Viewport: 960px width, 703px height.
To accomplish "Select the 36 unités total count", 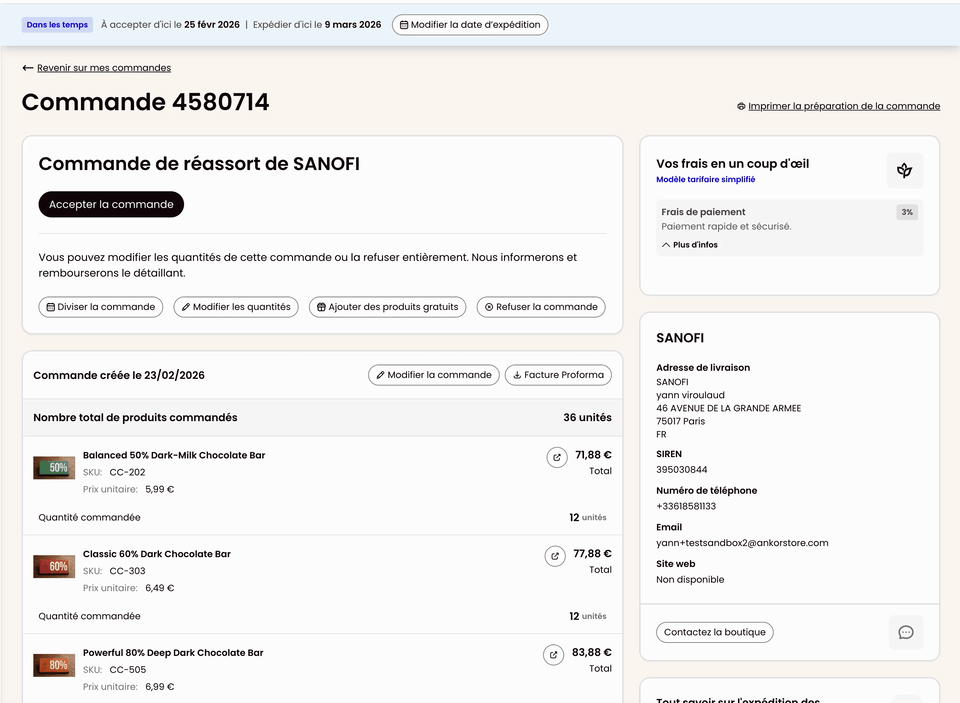I will [x=587, y=418].
